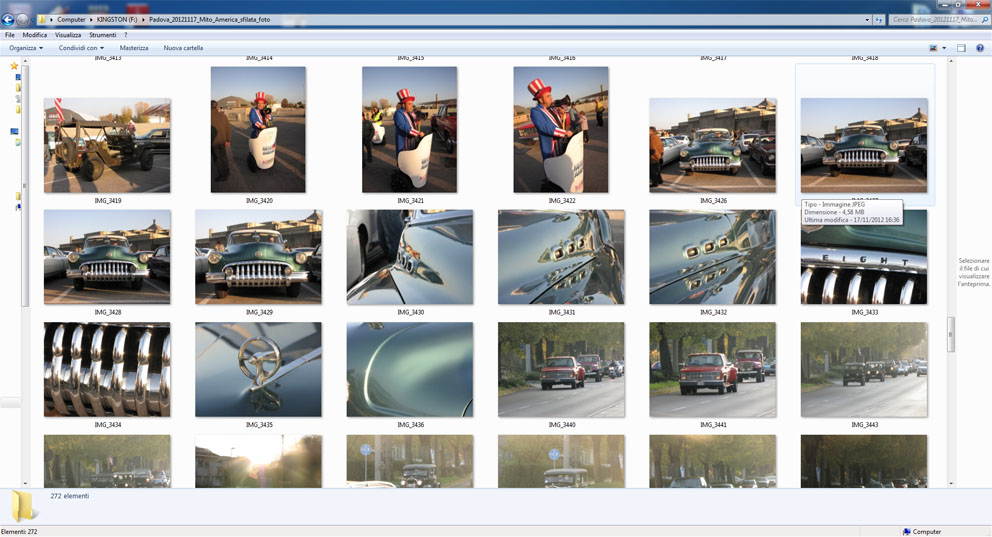
Task: Open the view options dropdown arrow
Action: [x=944, y=48]
